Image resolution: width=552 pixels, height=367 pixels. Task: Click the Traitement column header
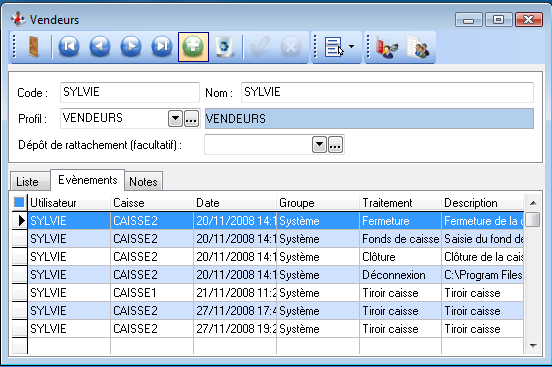(x=401, y=203)
